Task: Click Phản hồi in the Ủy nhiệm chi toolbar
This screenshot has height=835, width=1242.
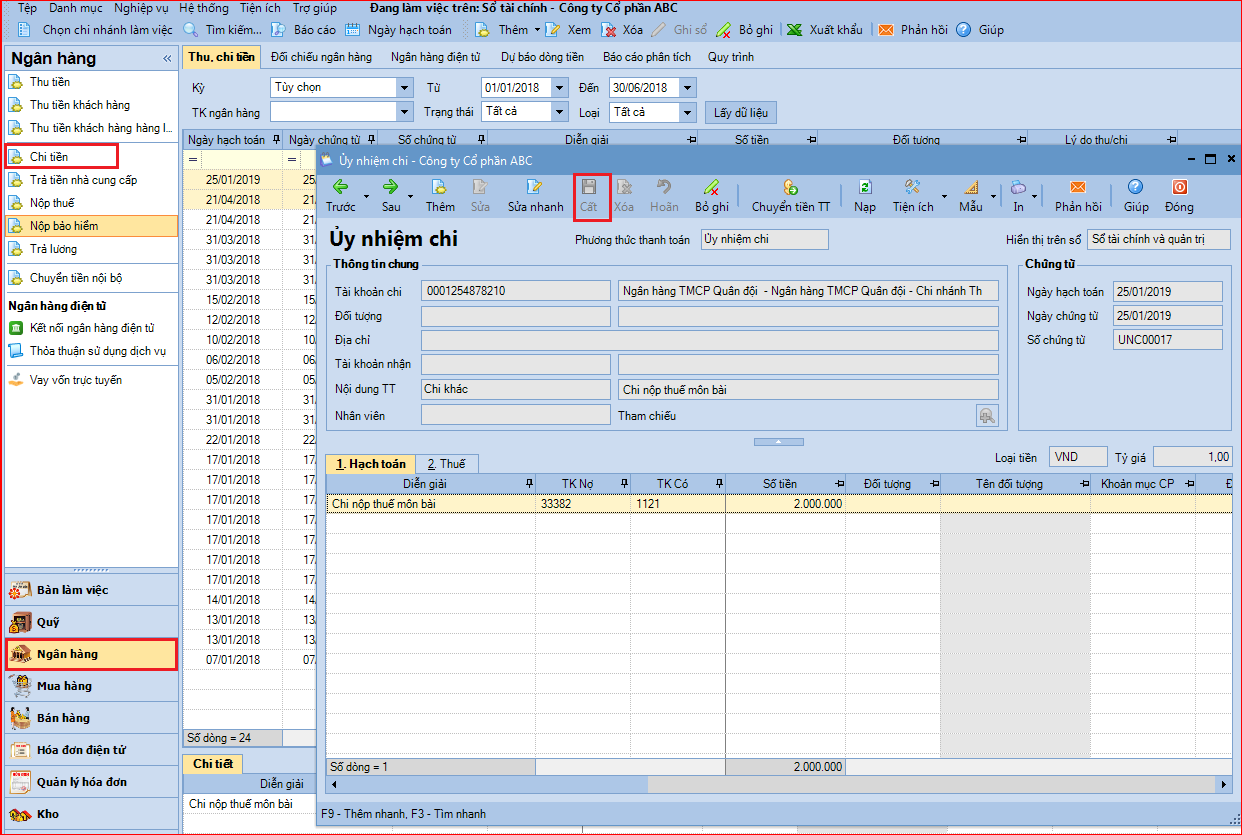Action: coord(1078,195)
